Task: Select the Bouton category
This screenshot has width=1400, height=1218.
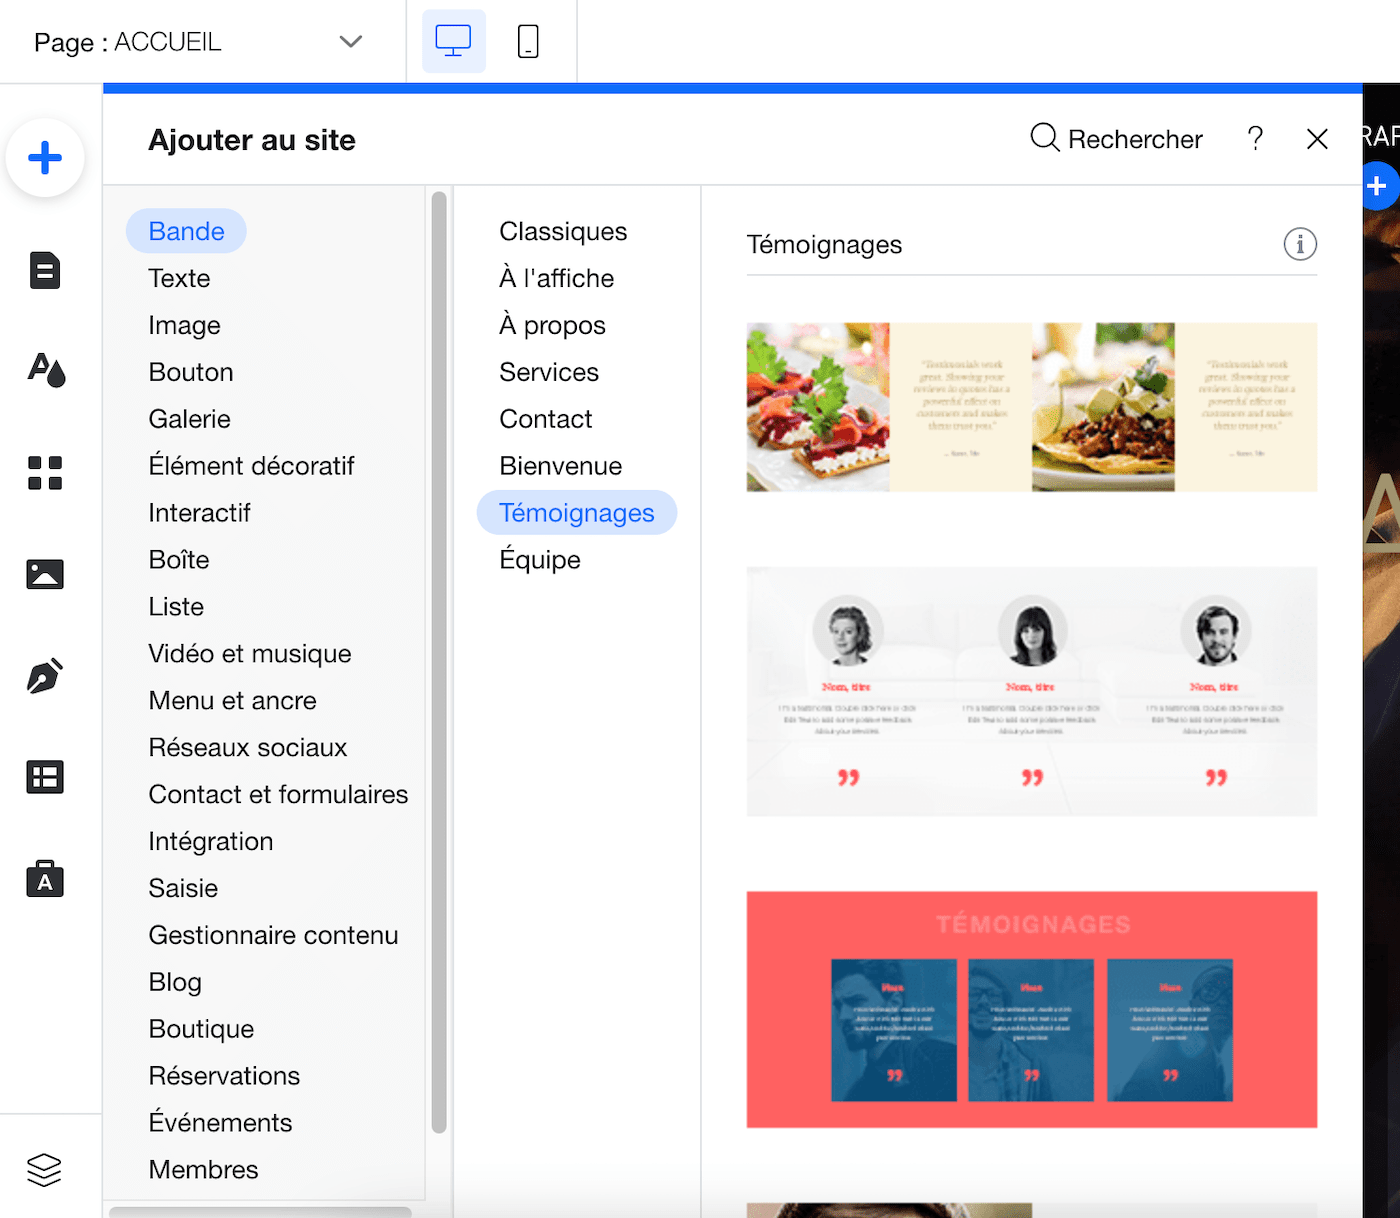Action: tap(191, 372)
